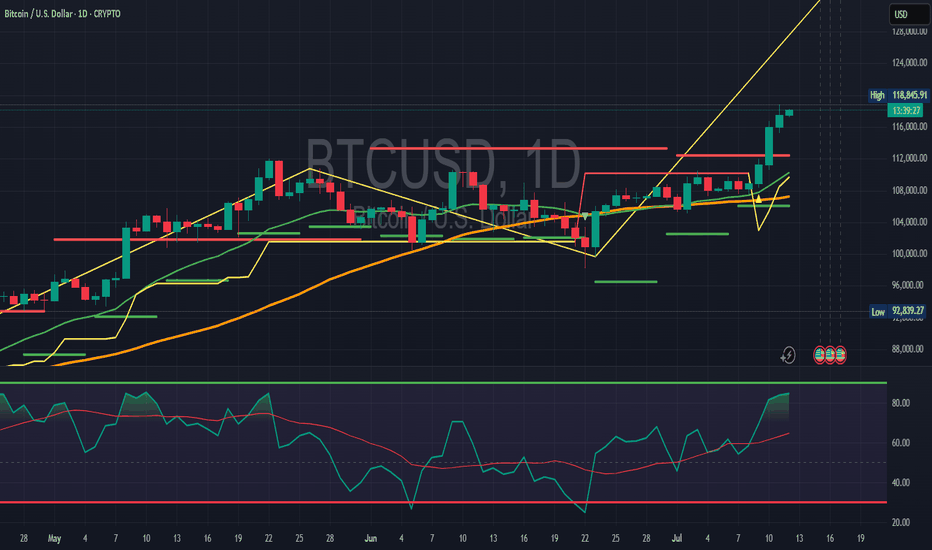This screenshot has height=550, width=932.
Task: Select the High 118,845.91 price label
Action: point(898,95)
